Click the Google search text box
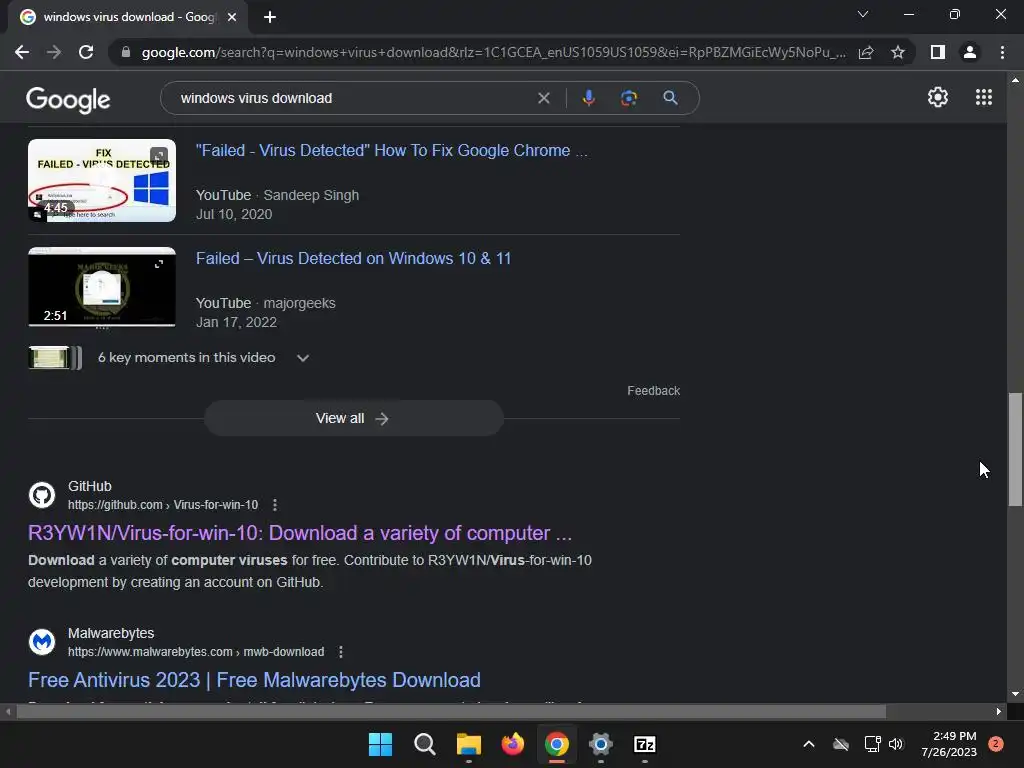Image resolution: width=1024 pixels, height=768 pixels. pyautogui.click(x=353, y=98)
